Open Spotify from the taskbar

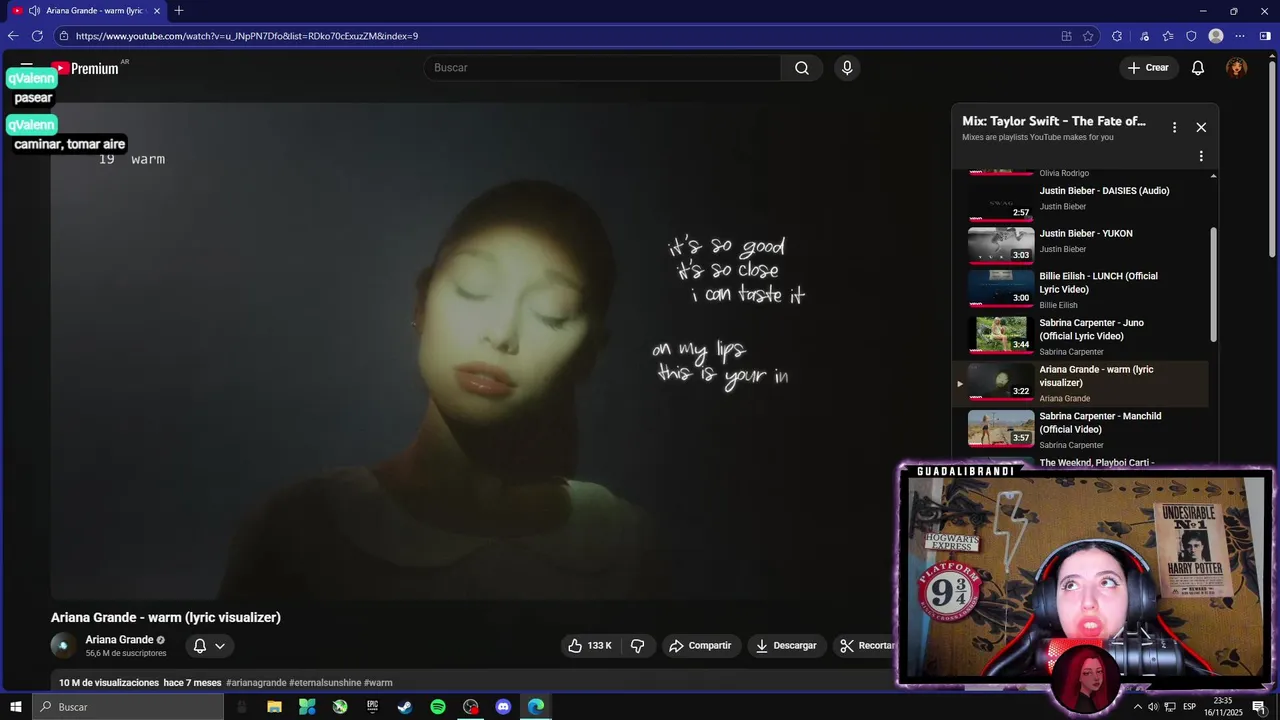coord(438,707)
